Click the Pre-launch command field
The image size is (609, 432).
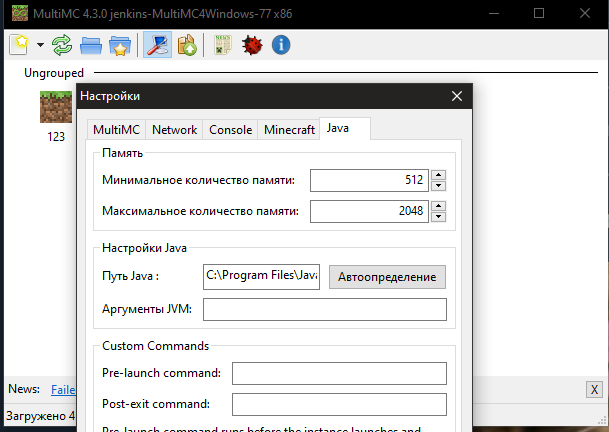click(339, 373)
